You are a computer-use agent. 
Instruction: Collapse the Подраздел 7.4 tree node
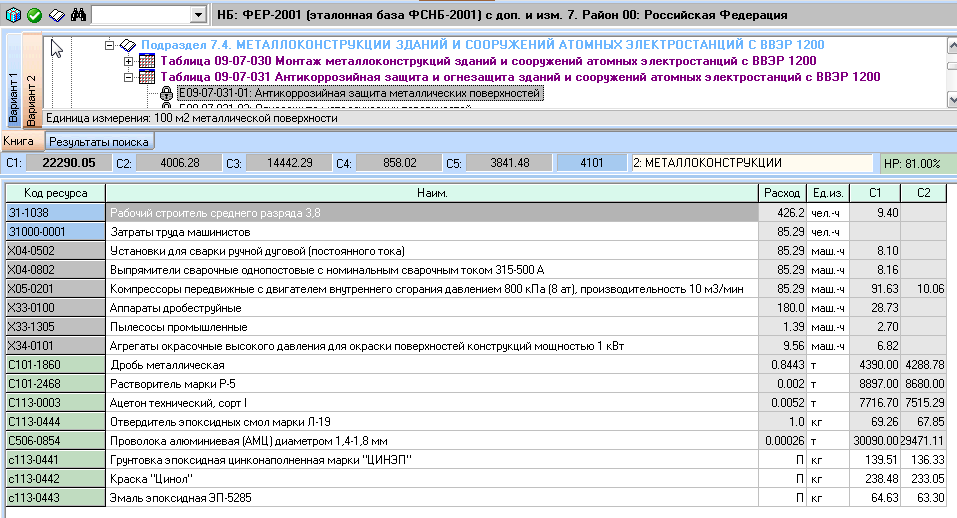point(109,45)
